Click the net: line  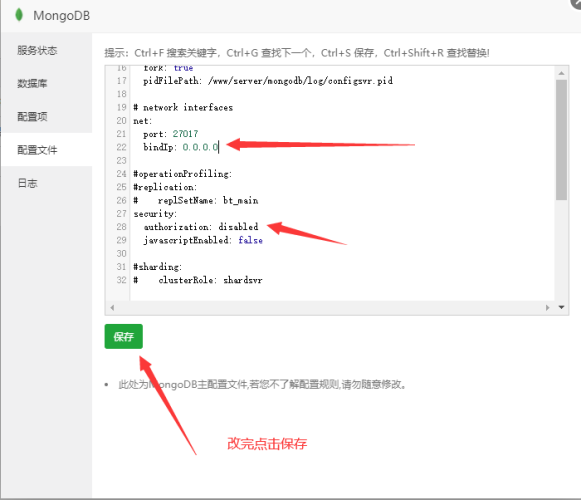(x=143, y=121)
